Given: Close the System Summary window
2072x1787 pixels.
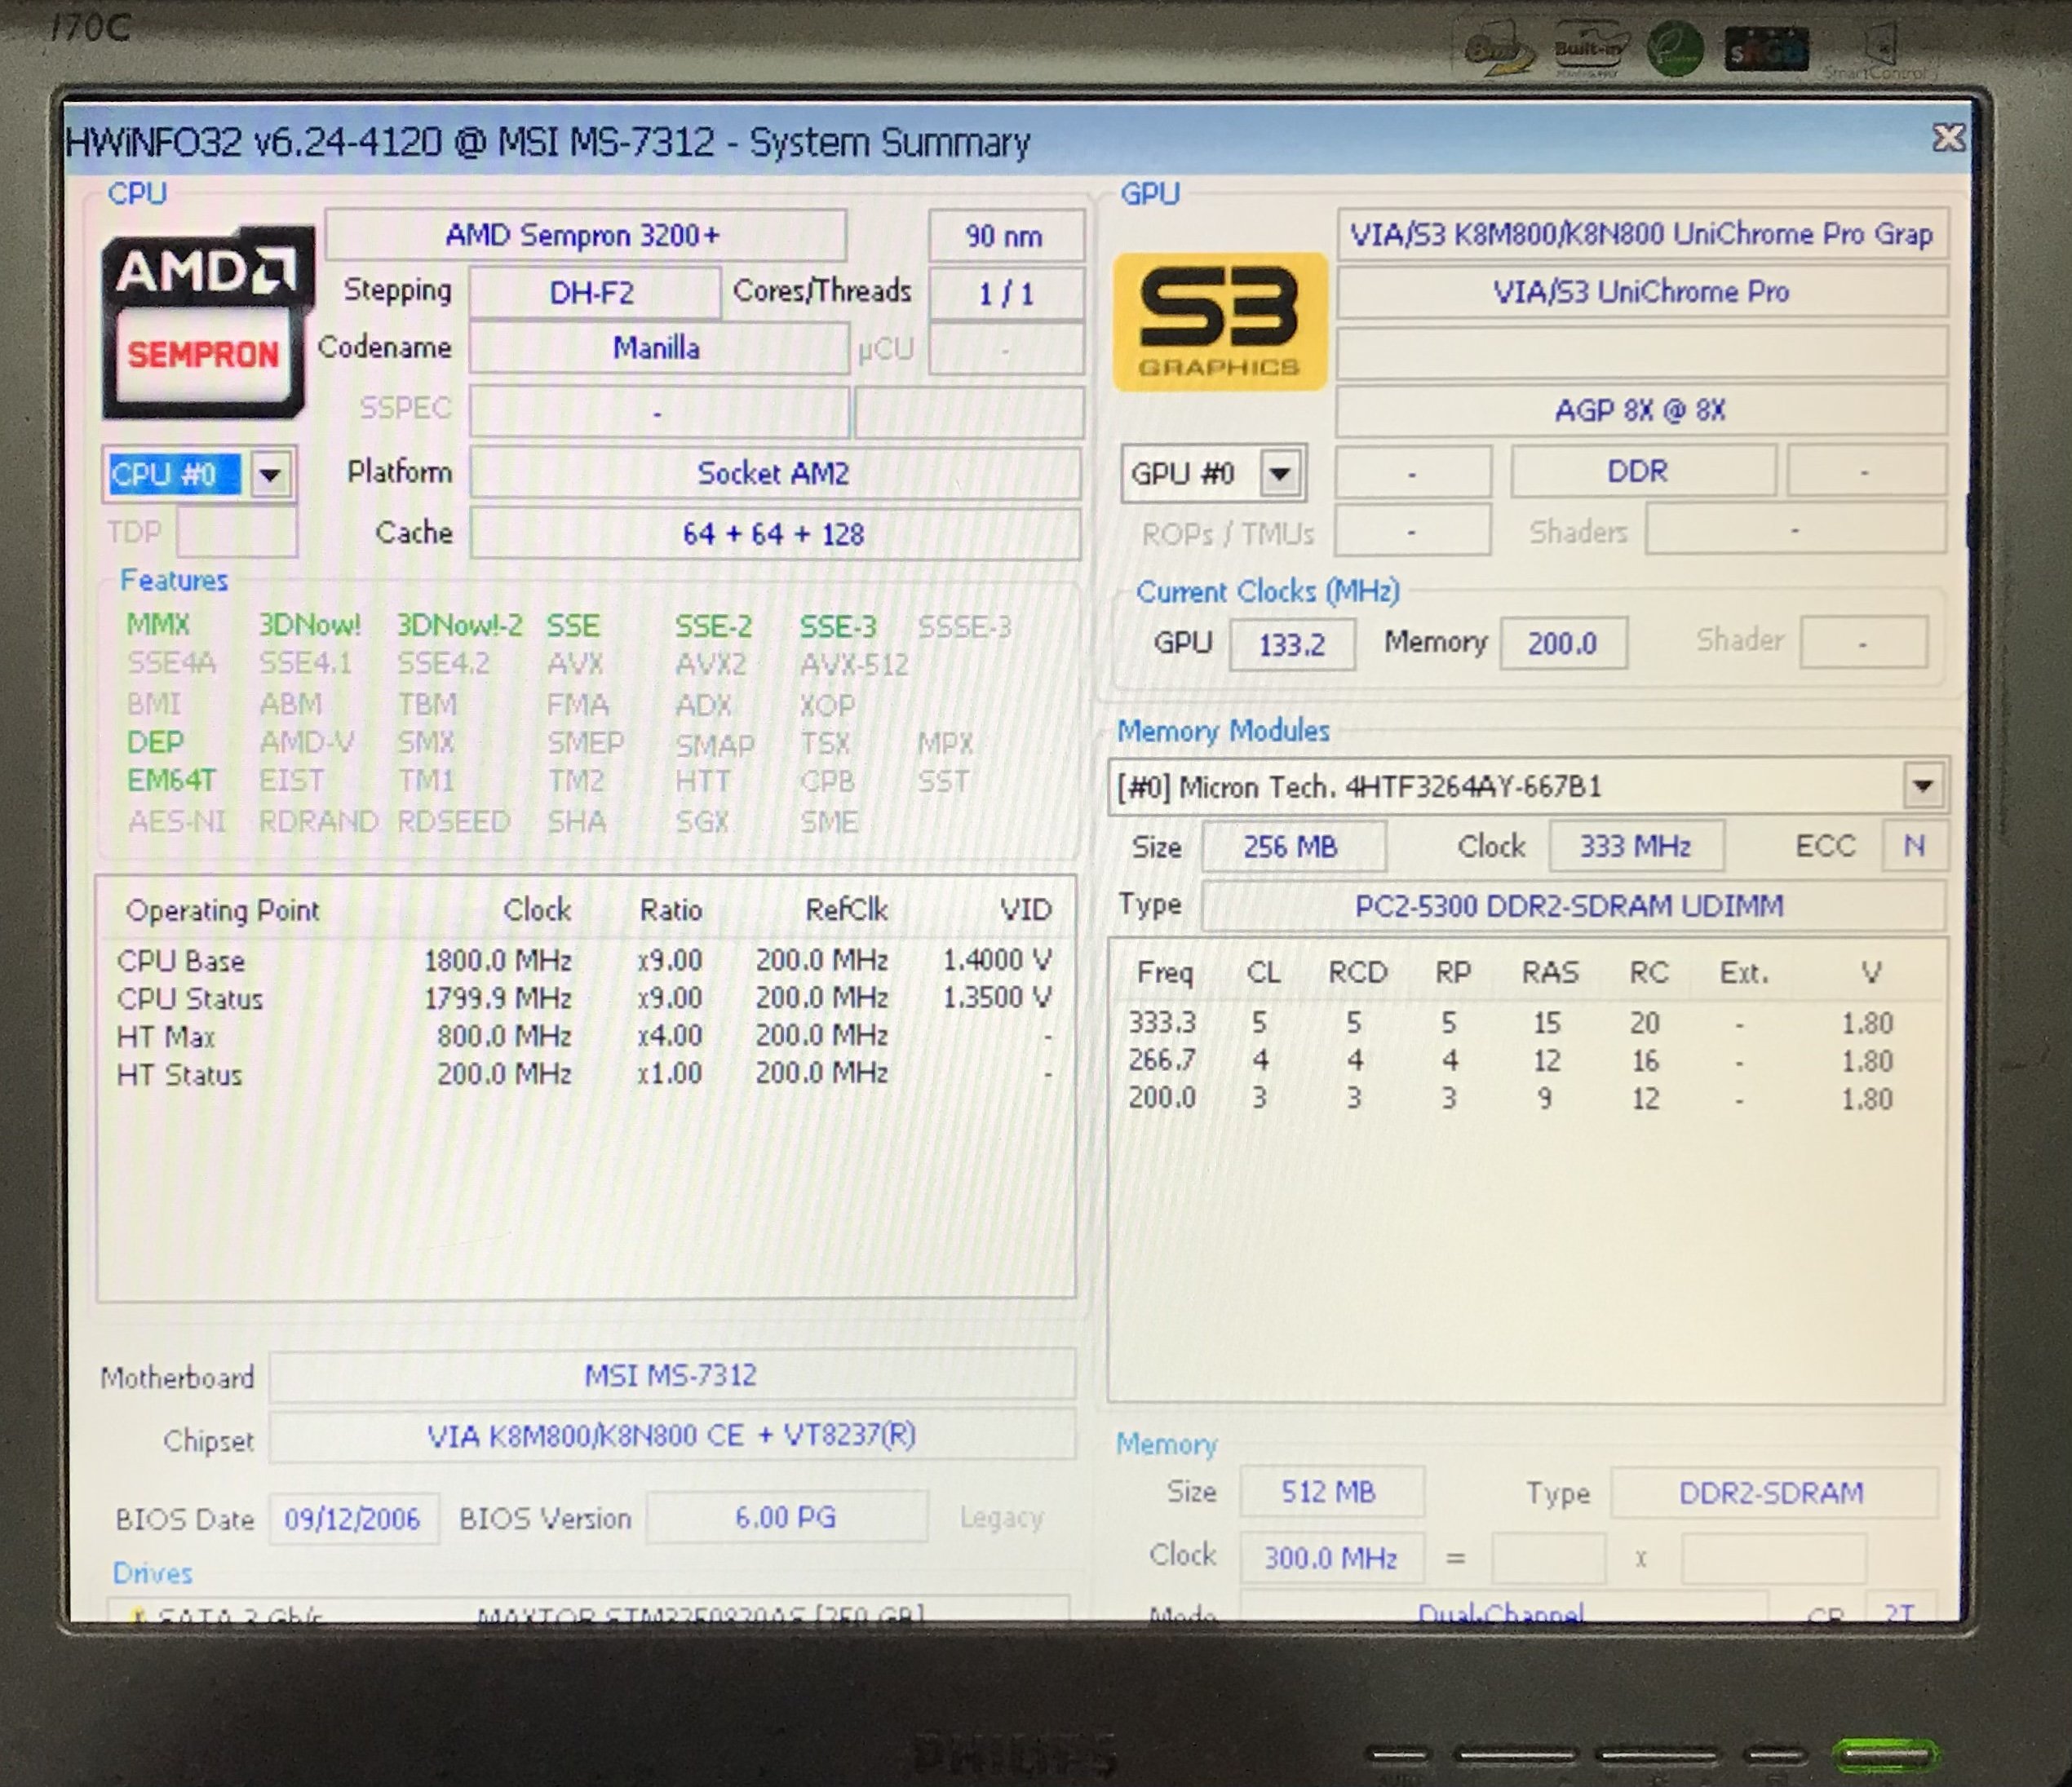Looking at the screenshot, I should (x=1947, y=138).
